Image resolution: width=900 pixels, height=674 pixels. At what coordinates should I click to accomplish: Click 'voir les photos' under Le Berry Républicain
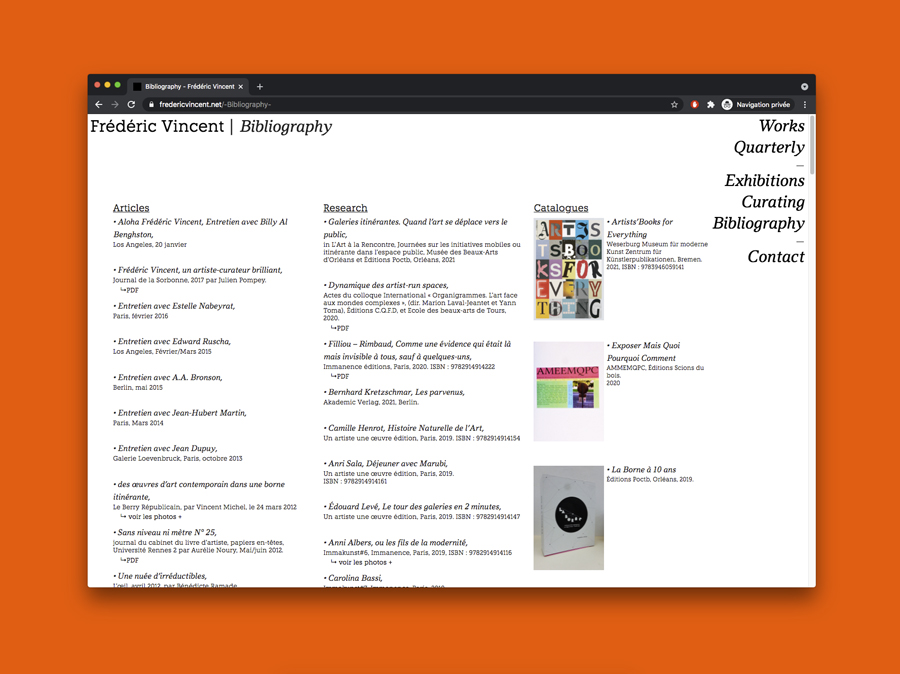(151, 517)
